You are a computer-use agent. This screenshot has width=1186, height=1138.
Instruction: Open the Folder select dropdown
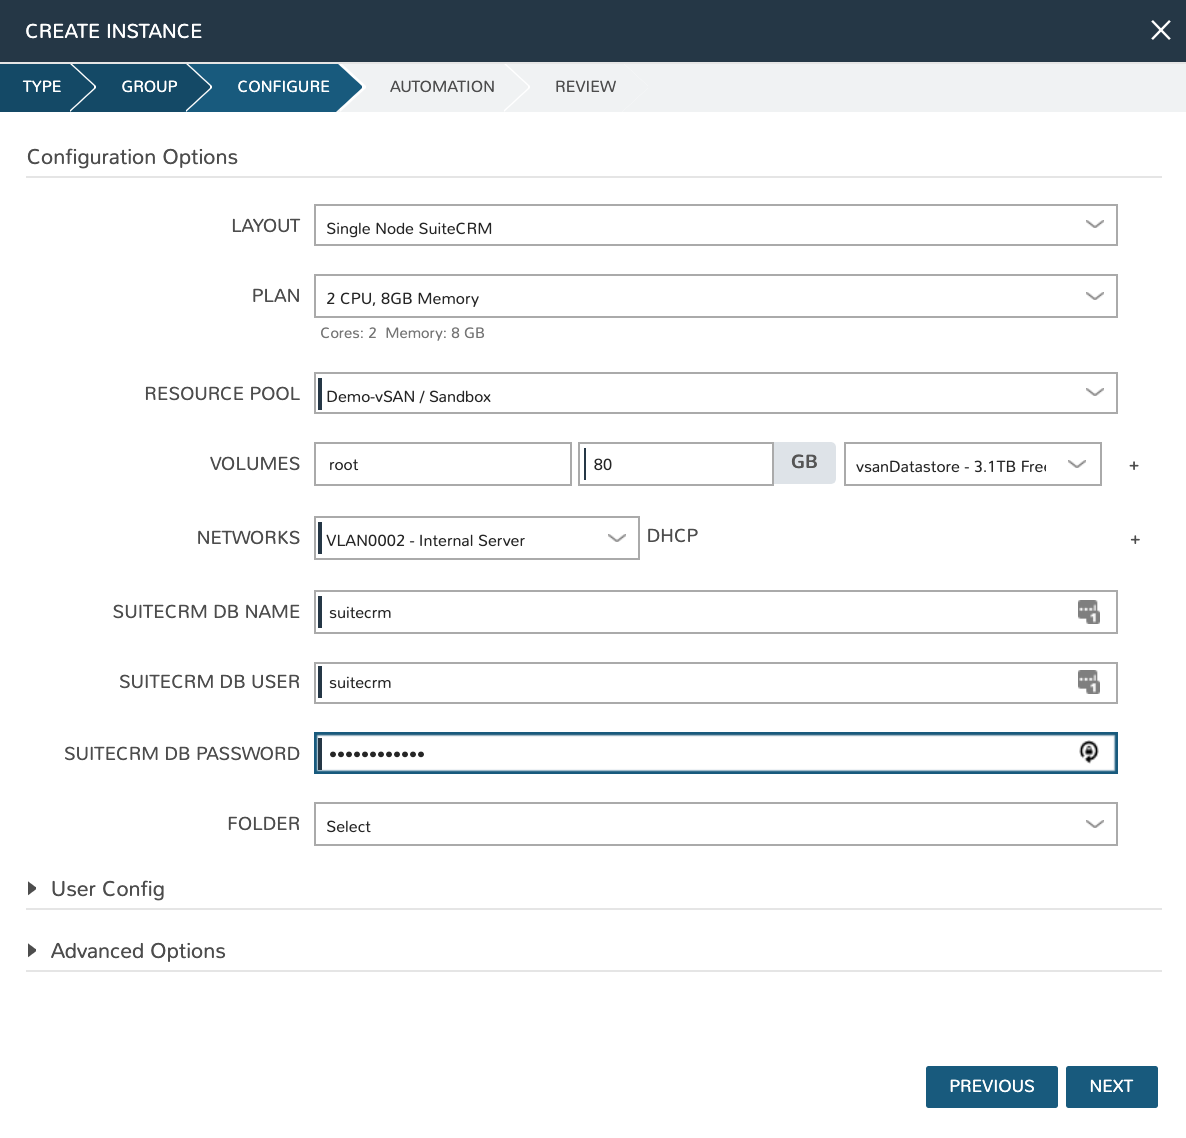[x=715, y=825]
